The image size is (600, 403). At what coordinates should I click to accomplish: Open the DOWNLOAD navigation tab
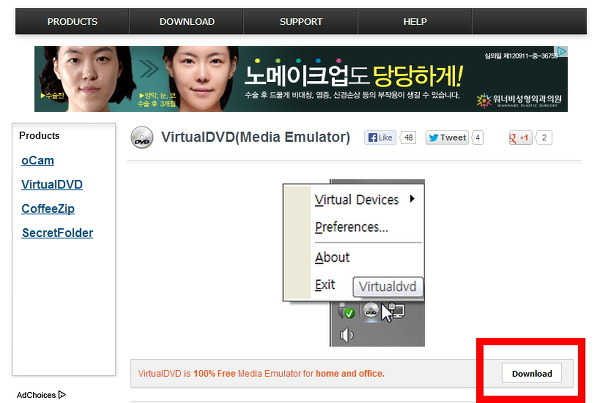(187, 21)
